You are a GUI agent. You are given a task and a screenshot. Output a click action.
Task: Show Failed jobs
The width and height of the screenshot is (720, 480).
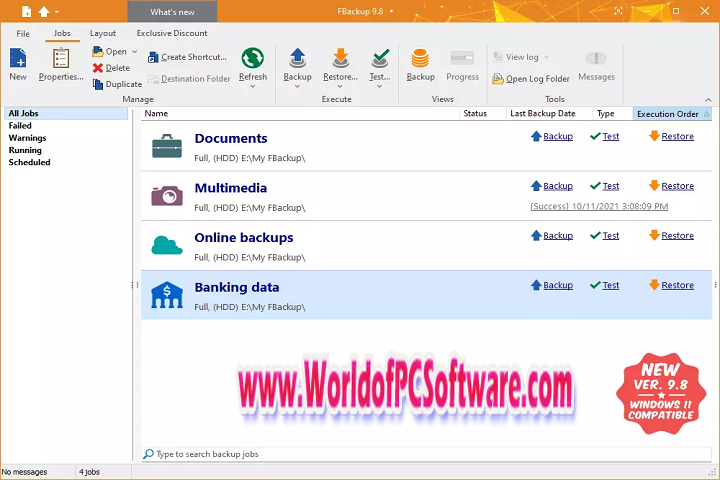click(20, 126)
